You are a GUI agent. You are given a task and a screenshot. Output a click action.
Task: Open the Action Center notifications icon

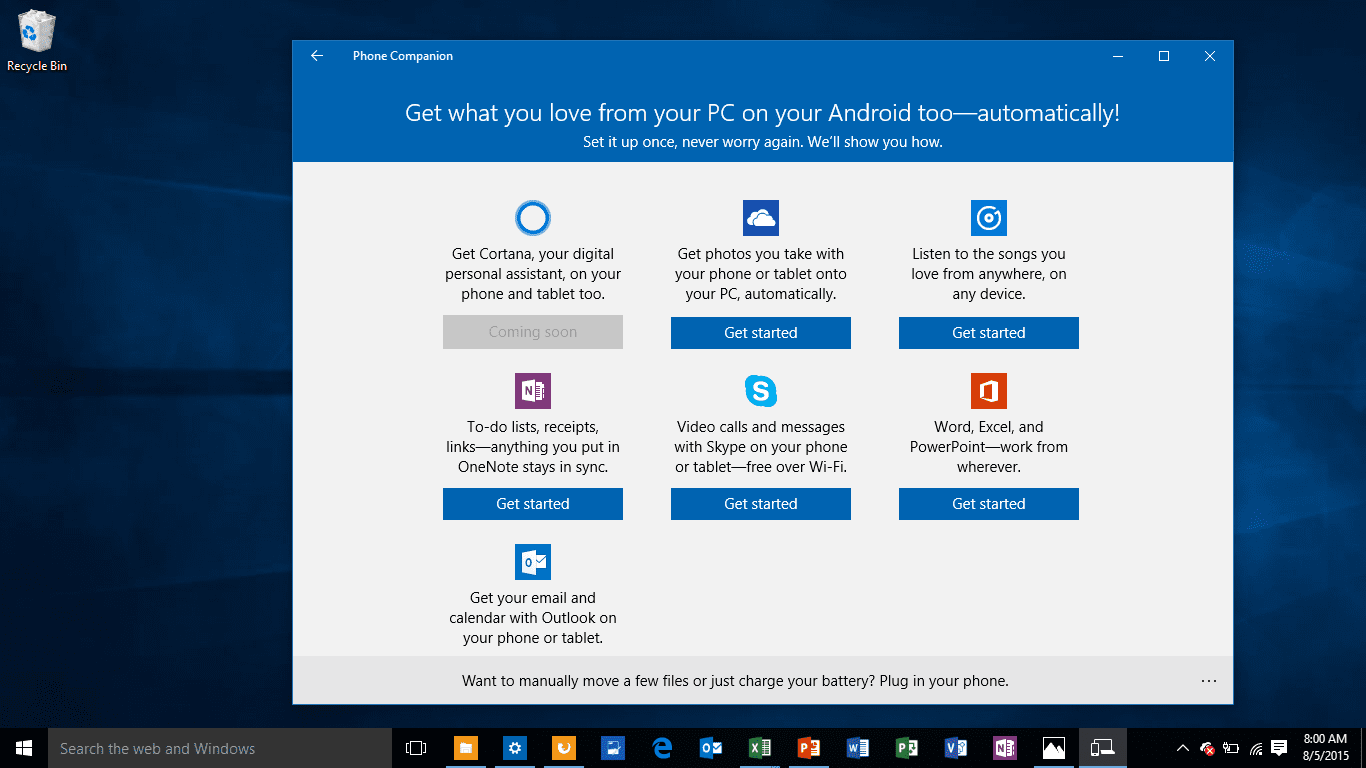pos(1279,748)
